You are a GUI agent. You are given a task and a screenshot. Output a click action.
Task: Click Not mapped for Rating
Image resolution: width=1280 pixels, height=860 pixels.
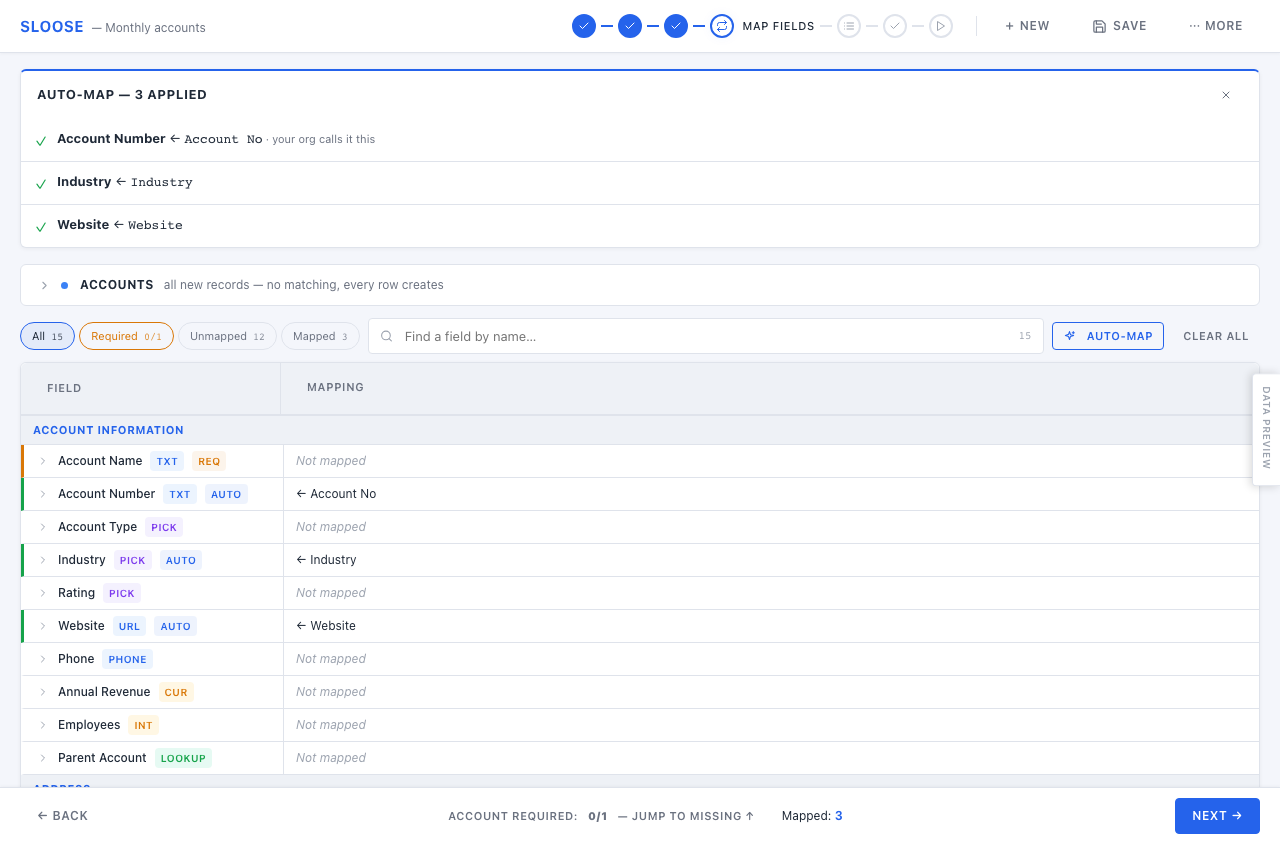[331, 593]
